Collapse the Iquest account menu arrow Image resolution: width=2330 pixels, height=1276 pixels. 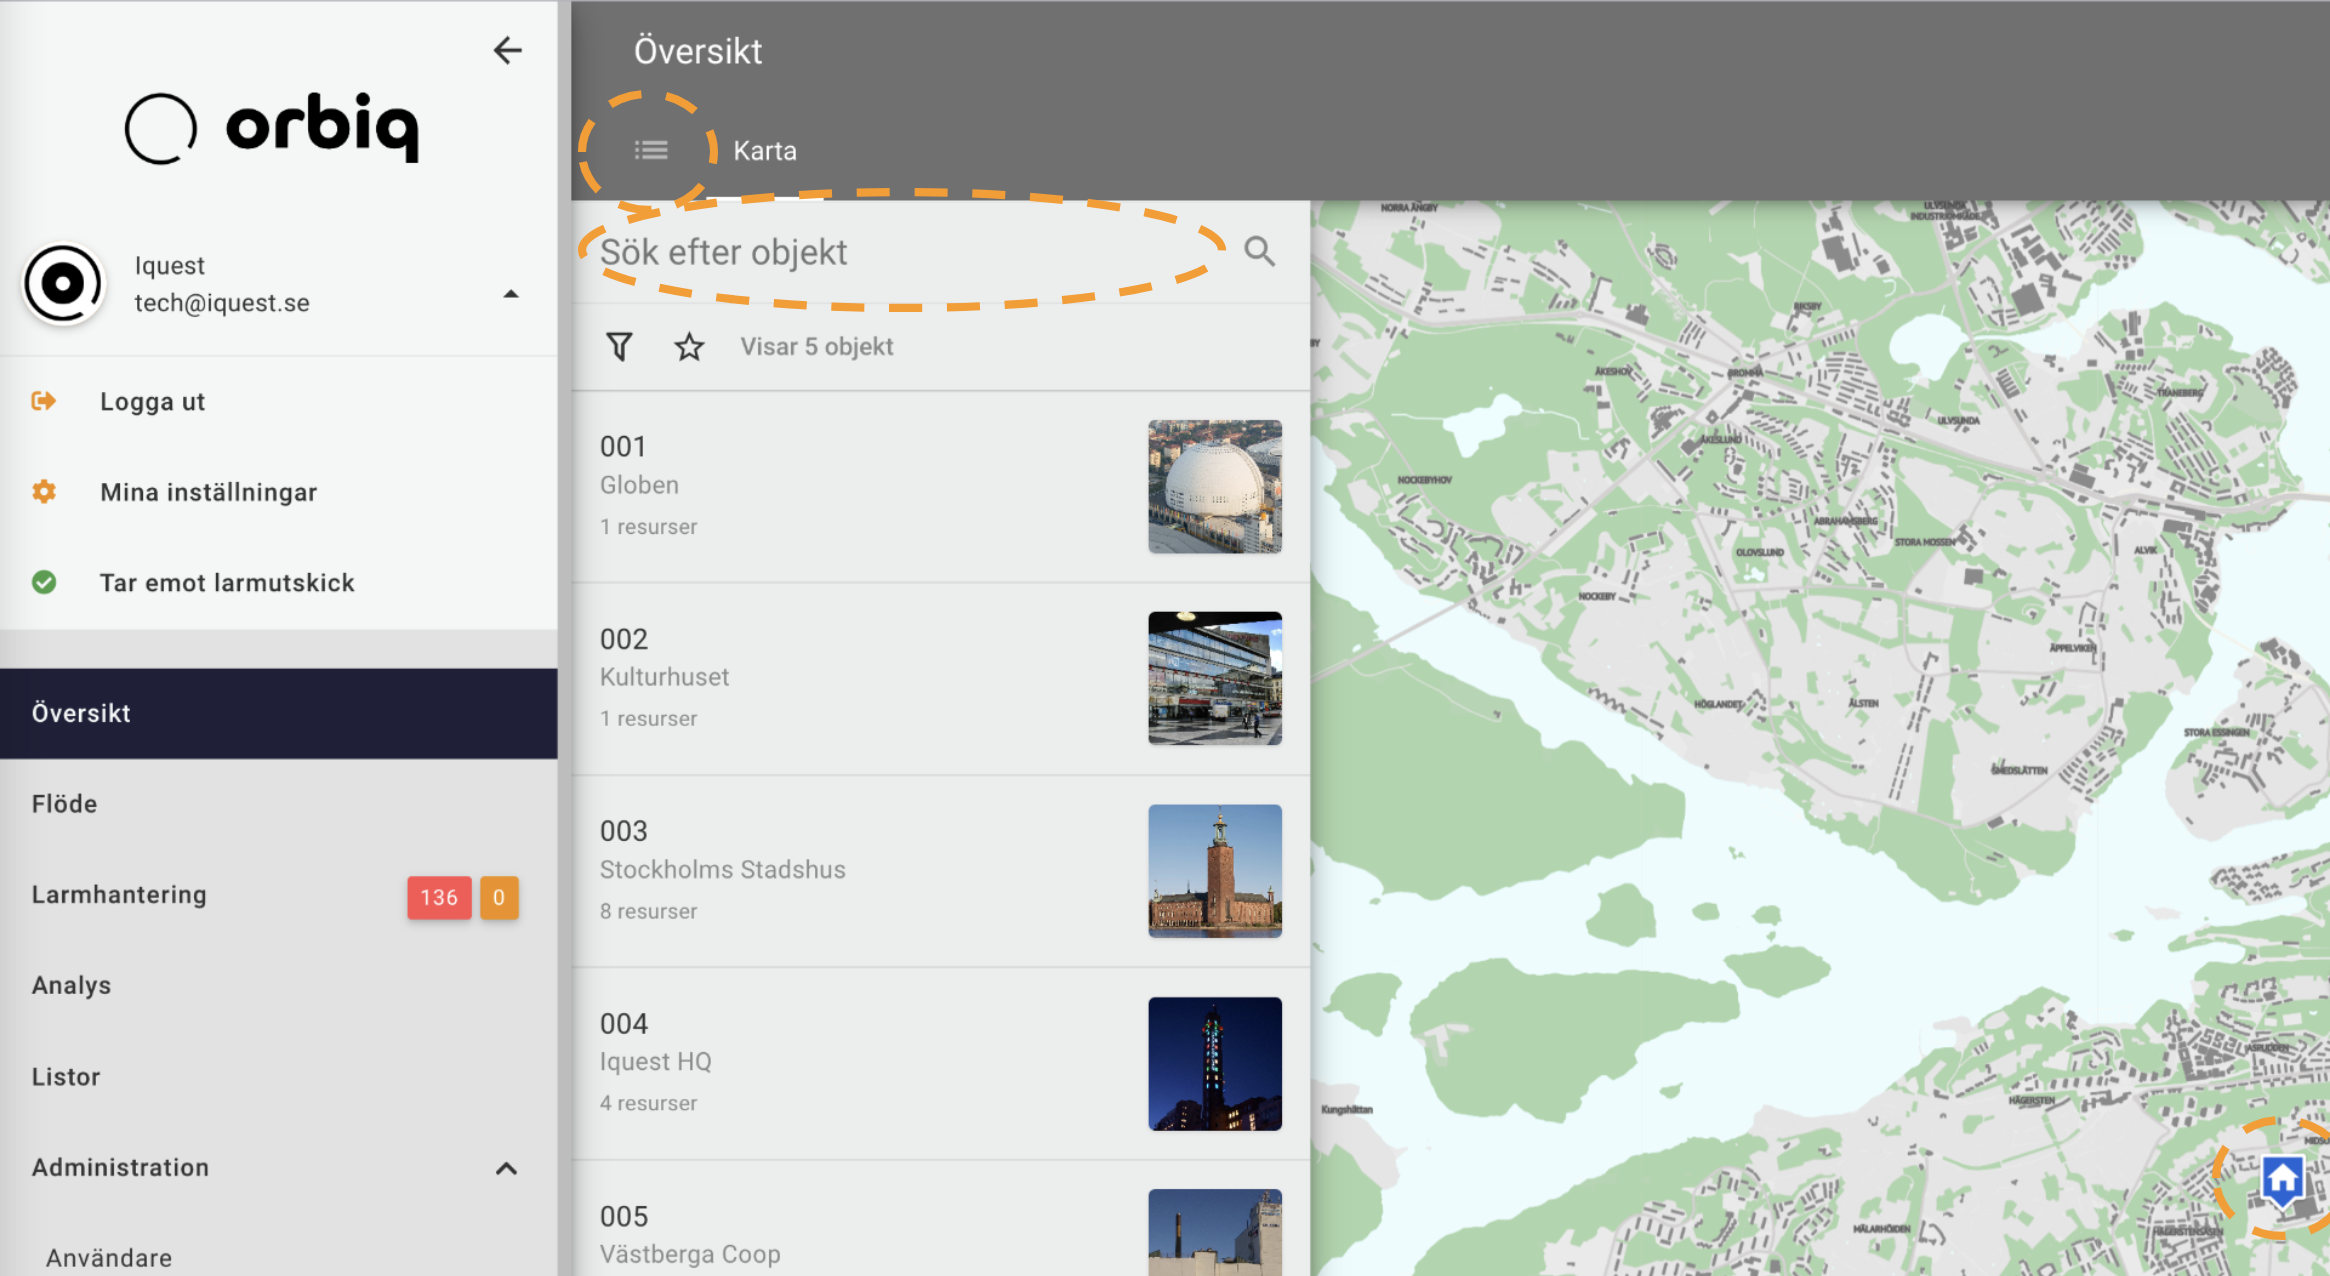[511, 294]
